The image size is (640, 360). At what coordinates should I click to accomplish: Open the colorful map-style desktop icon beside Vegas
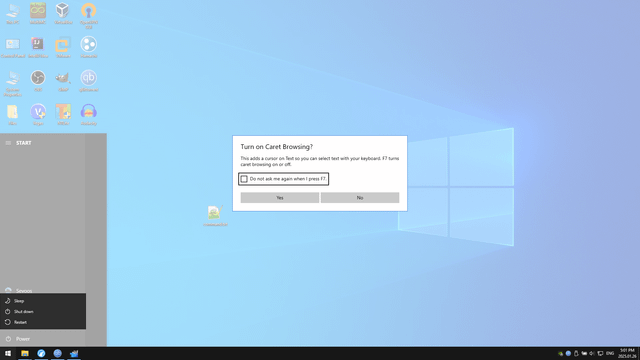(x=63, y=115)
